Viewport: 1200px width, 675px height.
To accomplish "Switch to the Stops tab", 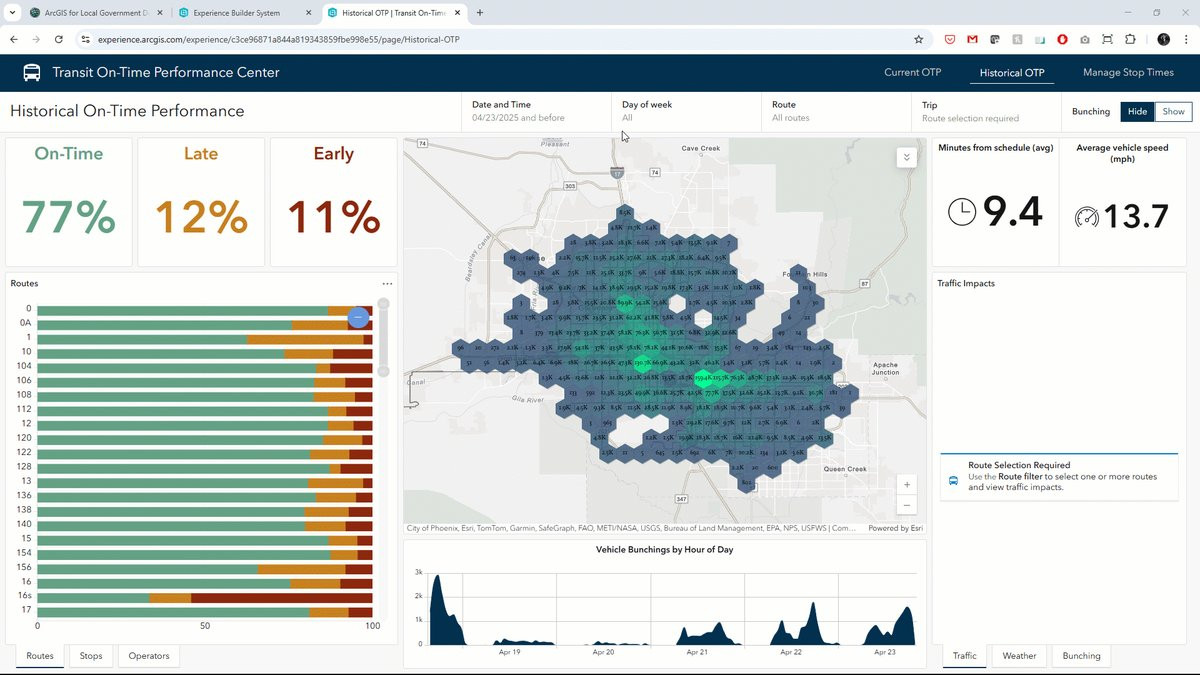I will (x=91, y=656).
